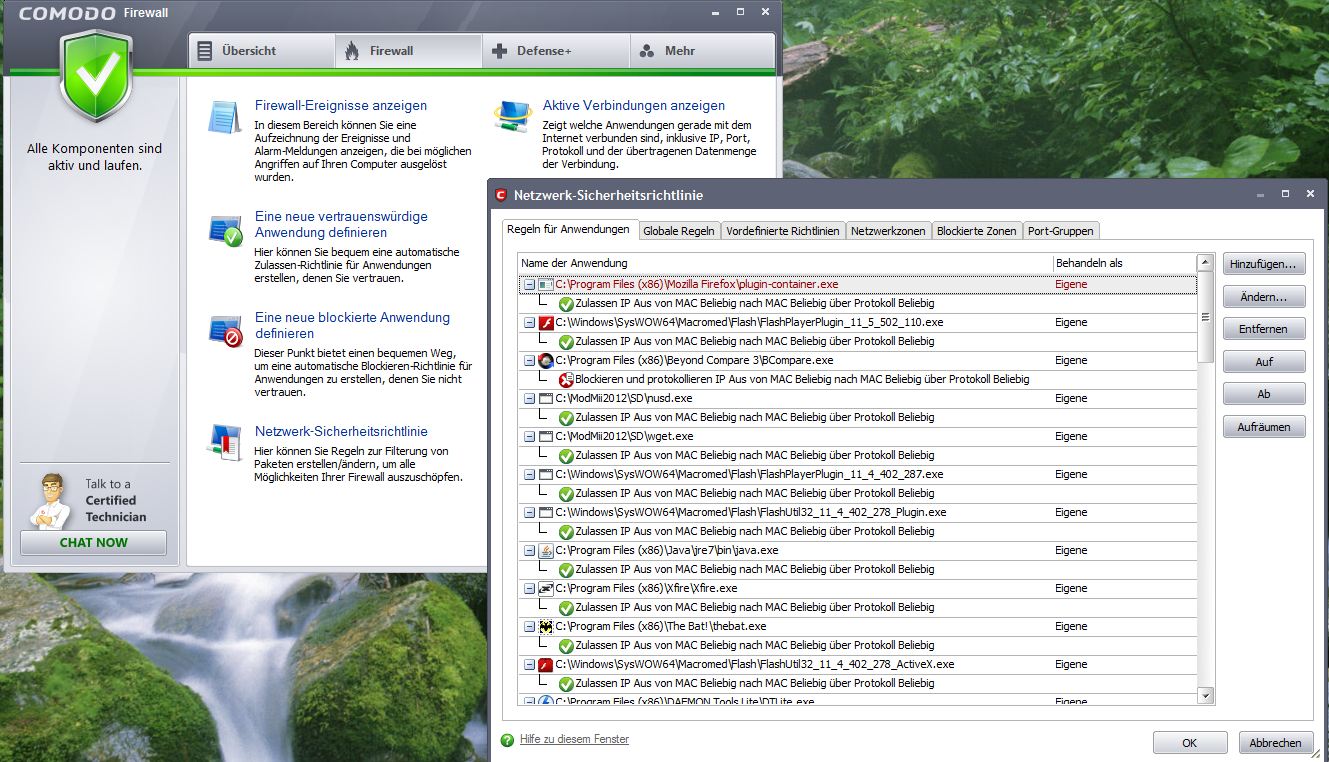This screenshot has height=762, width=1329.
Task: Click the Entfernen button
Action: click(1264, 329)
